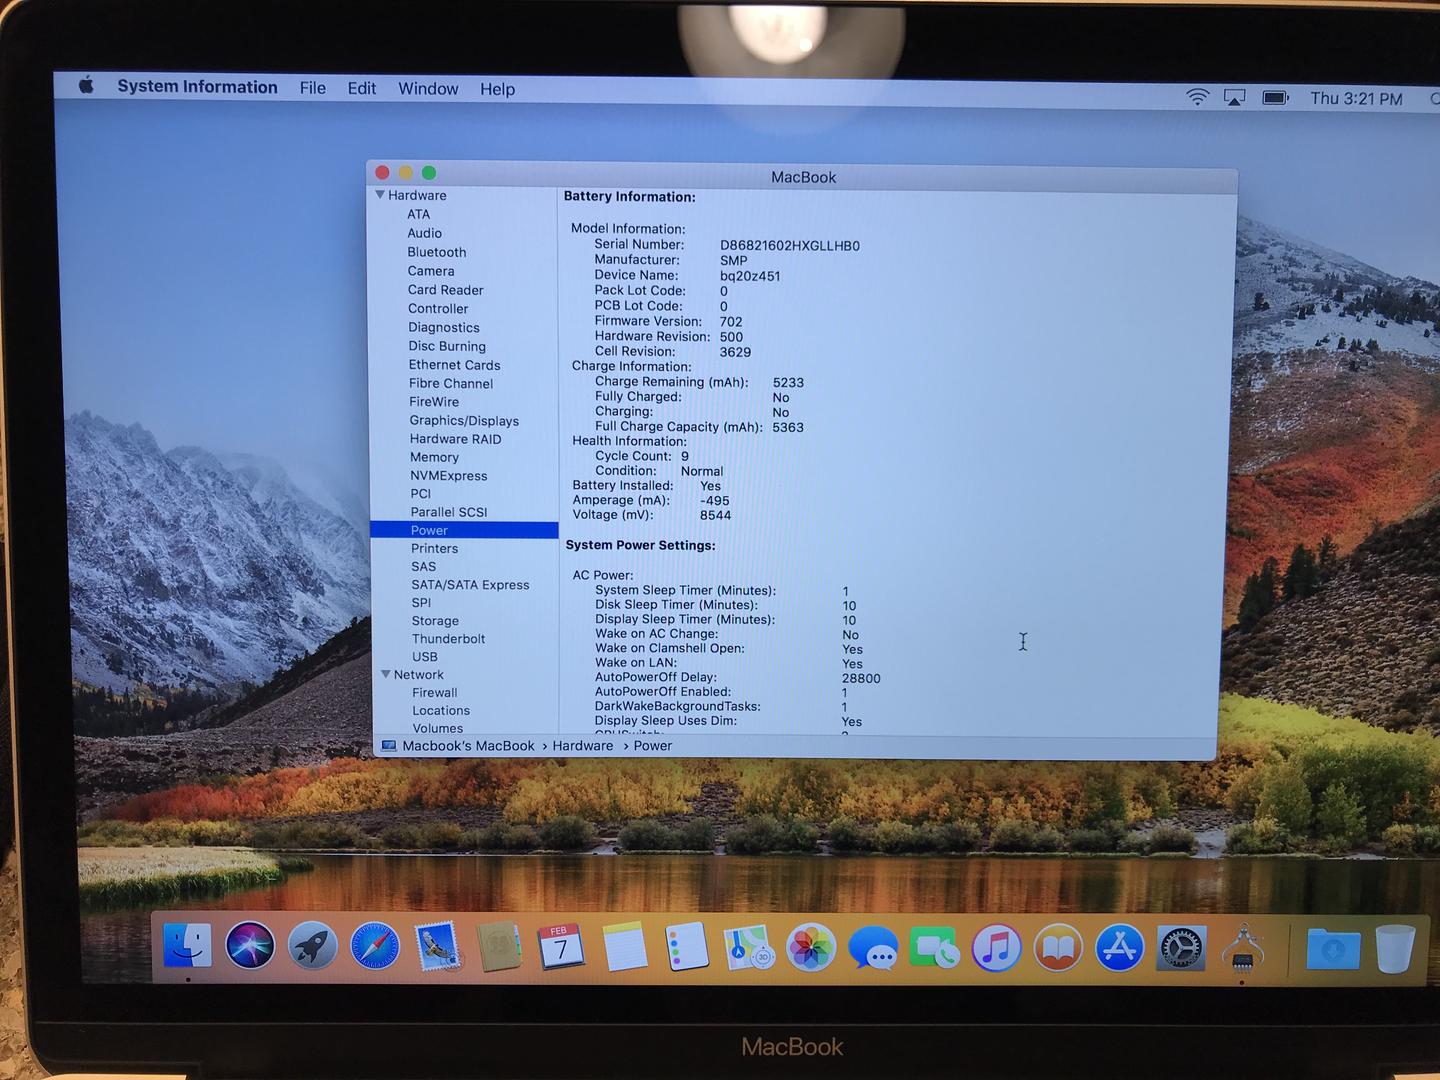Open the File menu
This screenshot has width=1440, height=1080.
[x=313, y=88]
